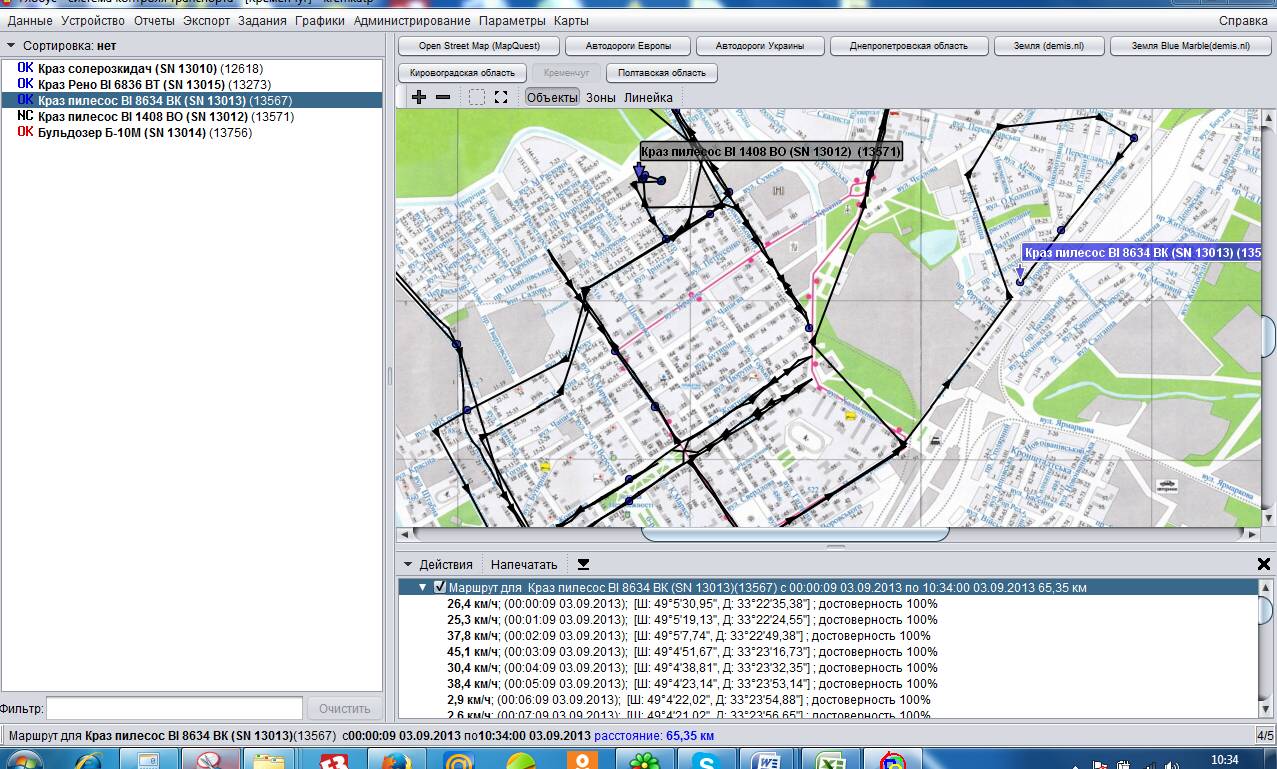Zoom out the map with minus icon
1277x769 pixels.
point(443,97)
